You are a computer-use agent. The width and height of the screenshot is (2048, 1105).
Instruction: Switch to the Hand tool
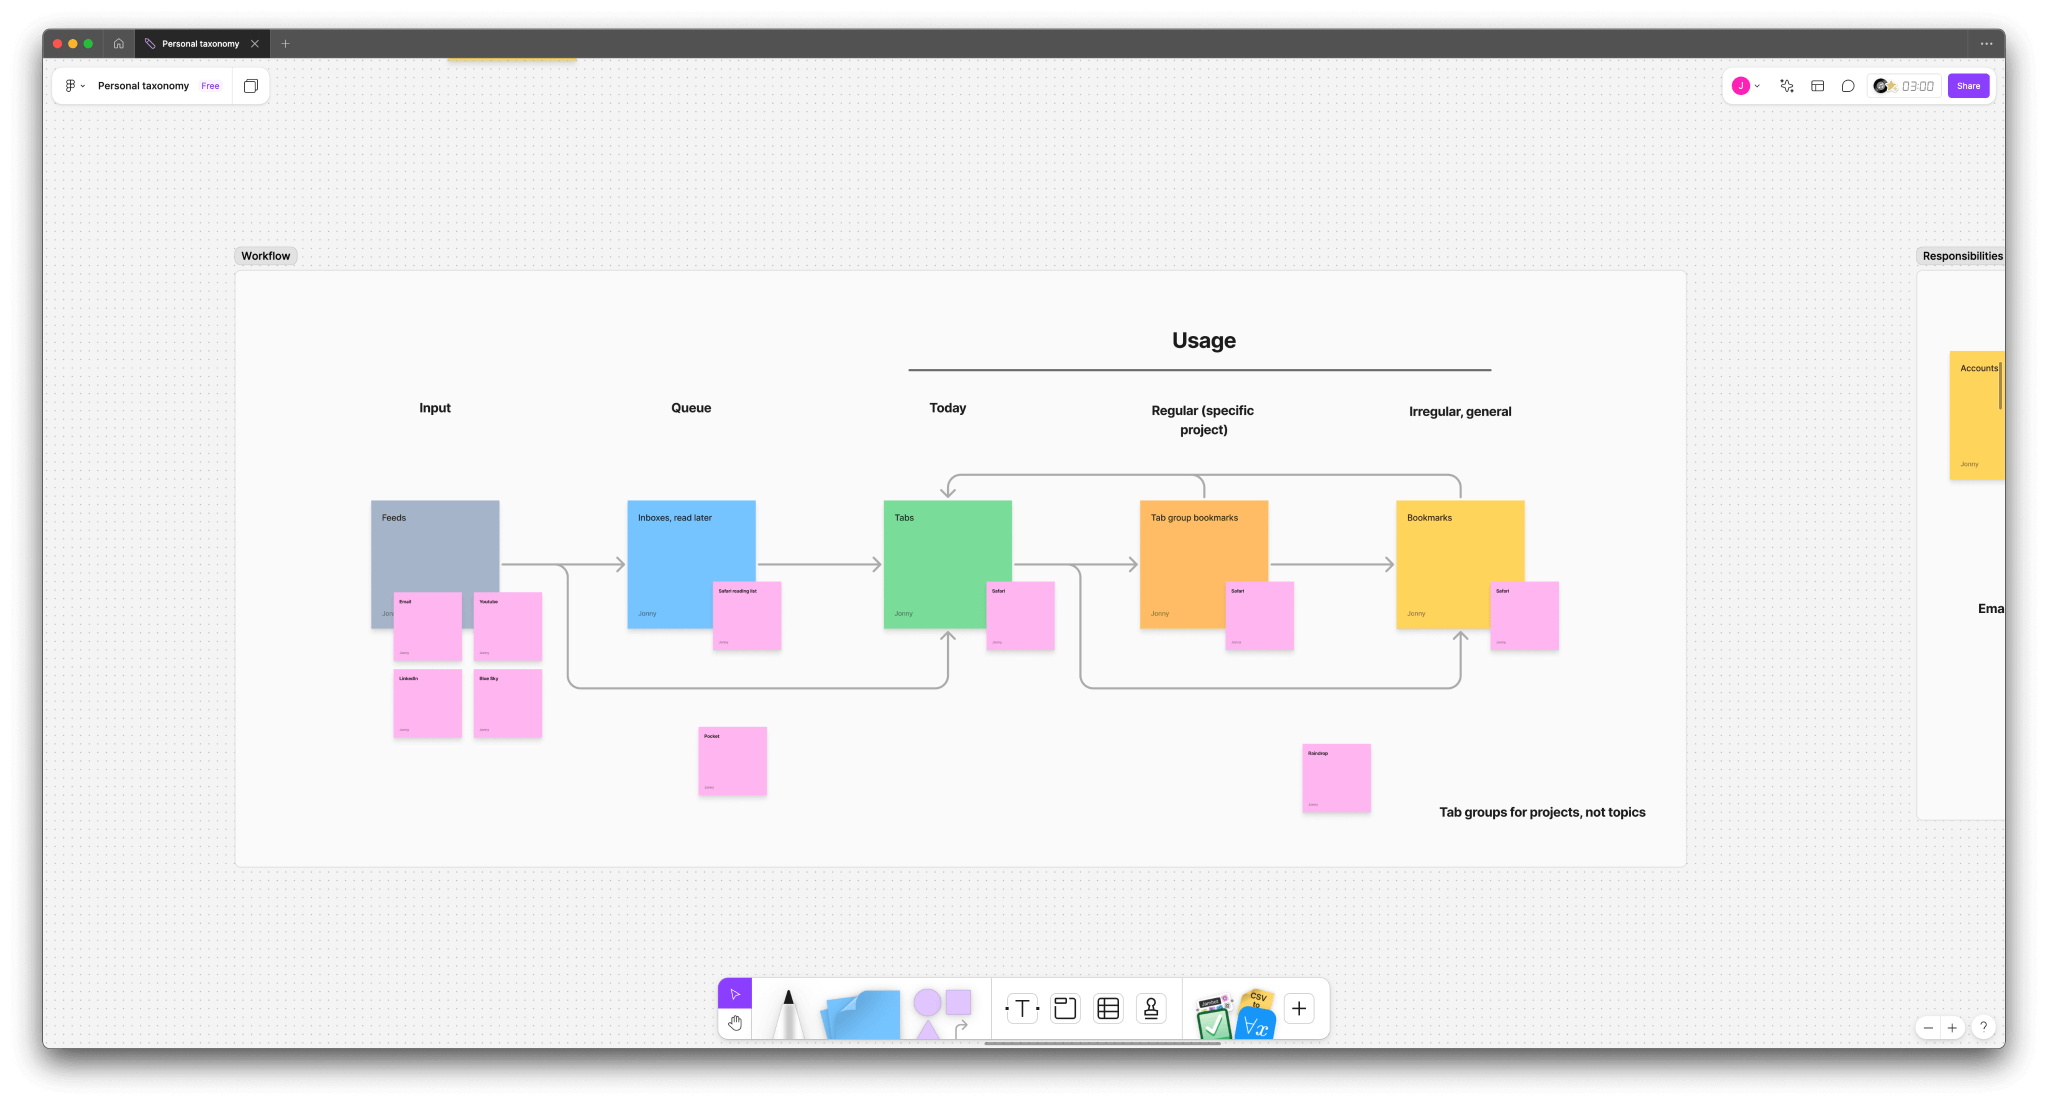tap(735, 1023)
